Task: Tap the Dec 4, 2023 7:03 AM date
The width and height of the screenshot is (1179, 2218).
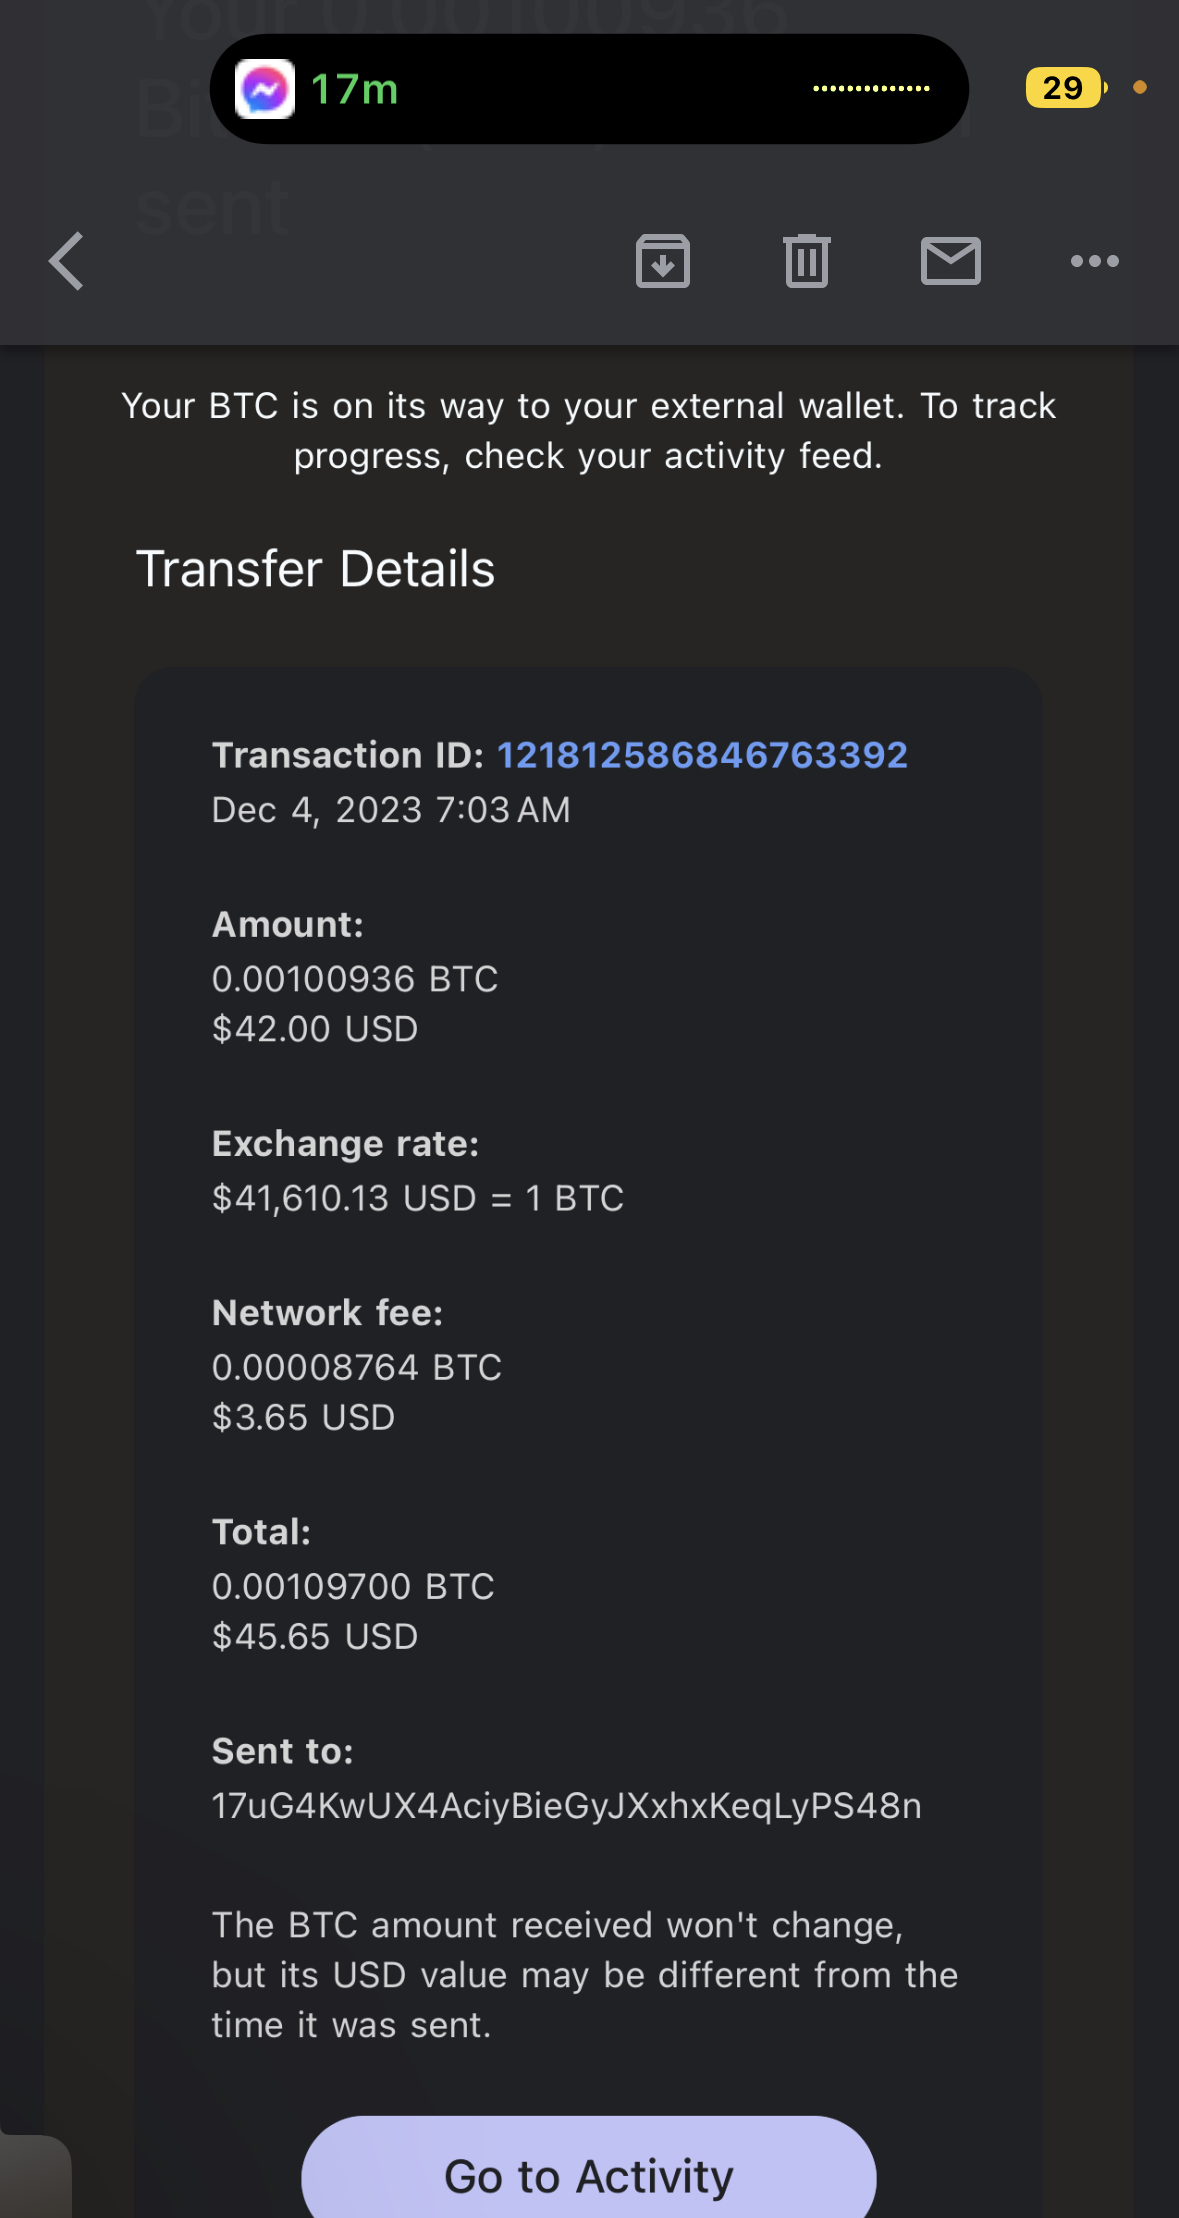Action: pyautogui.click(x=391, y=810)
